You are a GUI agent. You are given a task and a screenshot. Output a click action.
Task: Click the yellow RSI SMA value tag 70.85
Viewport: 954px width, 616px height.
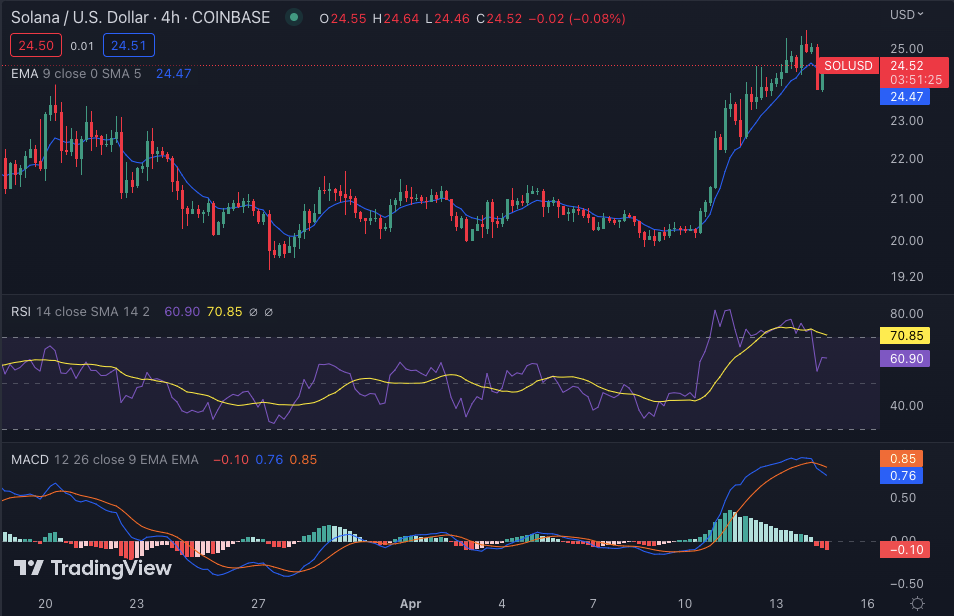tap(905, 335)
